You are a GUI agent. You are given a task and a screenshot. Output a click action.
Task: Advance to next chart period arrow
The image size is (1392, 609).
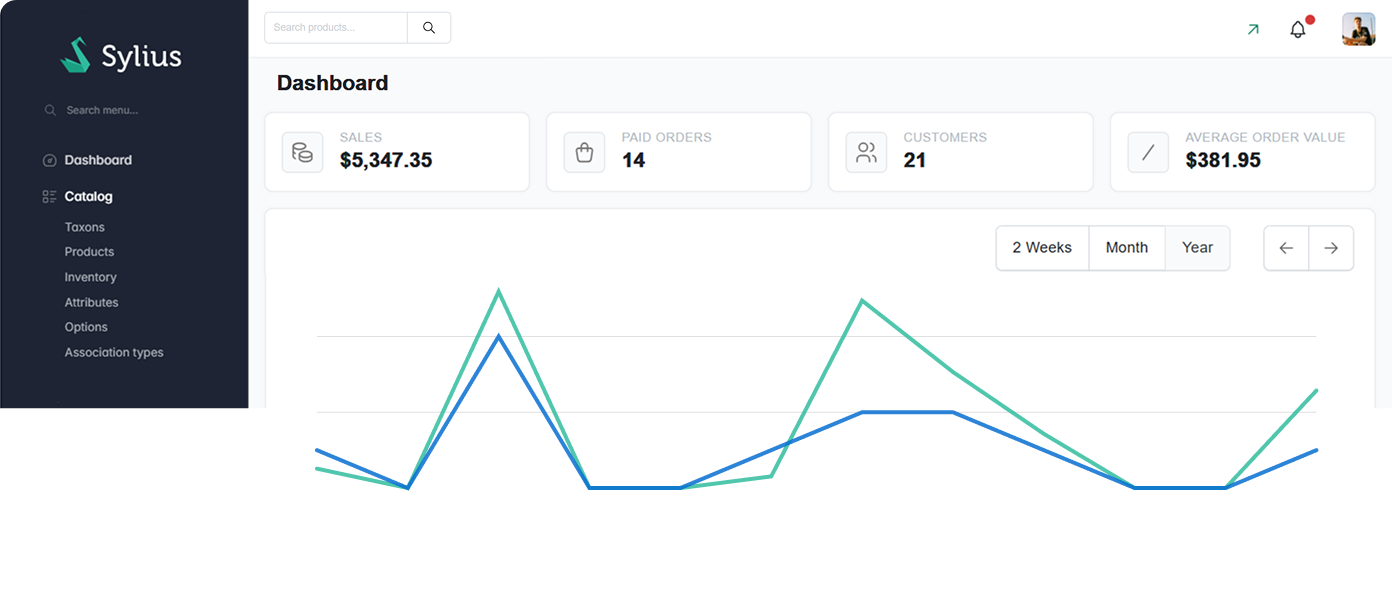click(x=1331, y=247)
